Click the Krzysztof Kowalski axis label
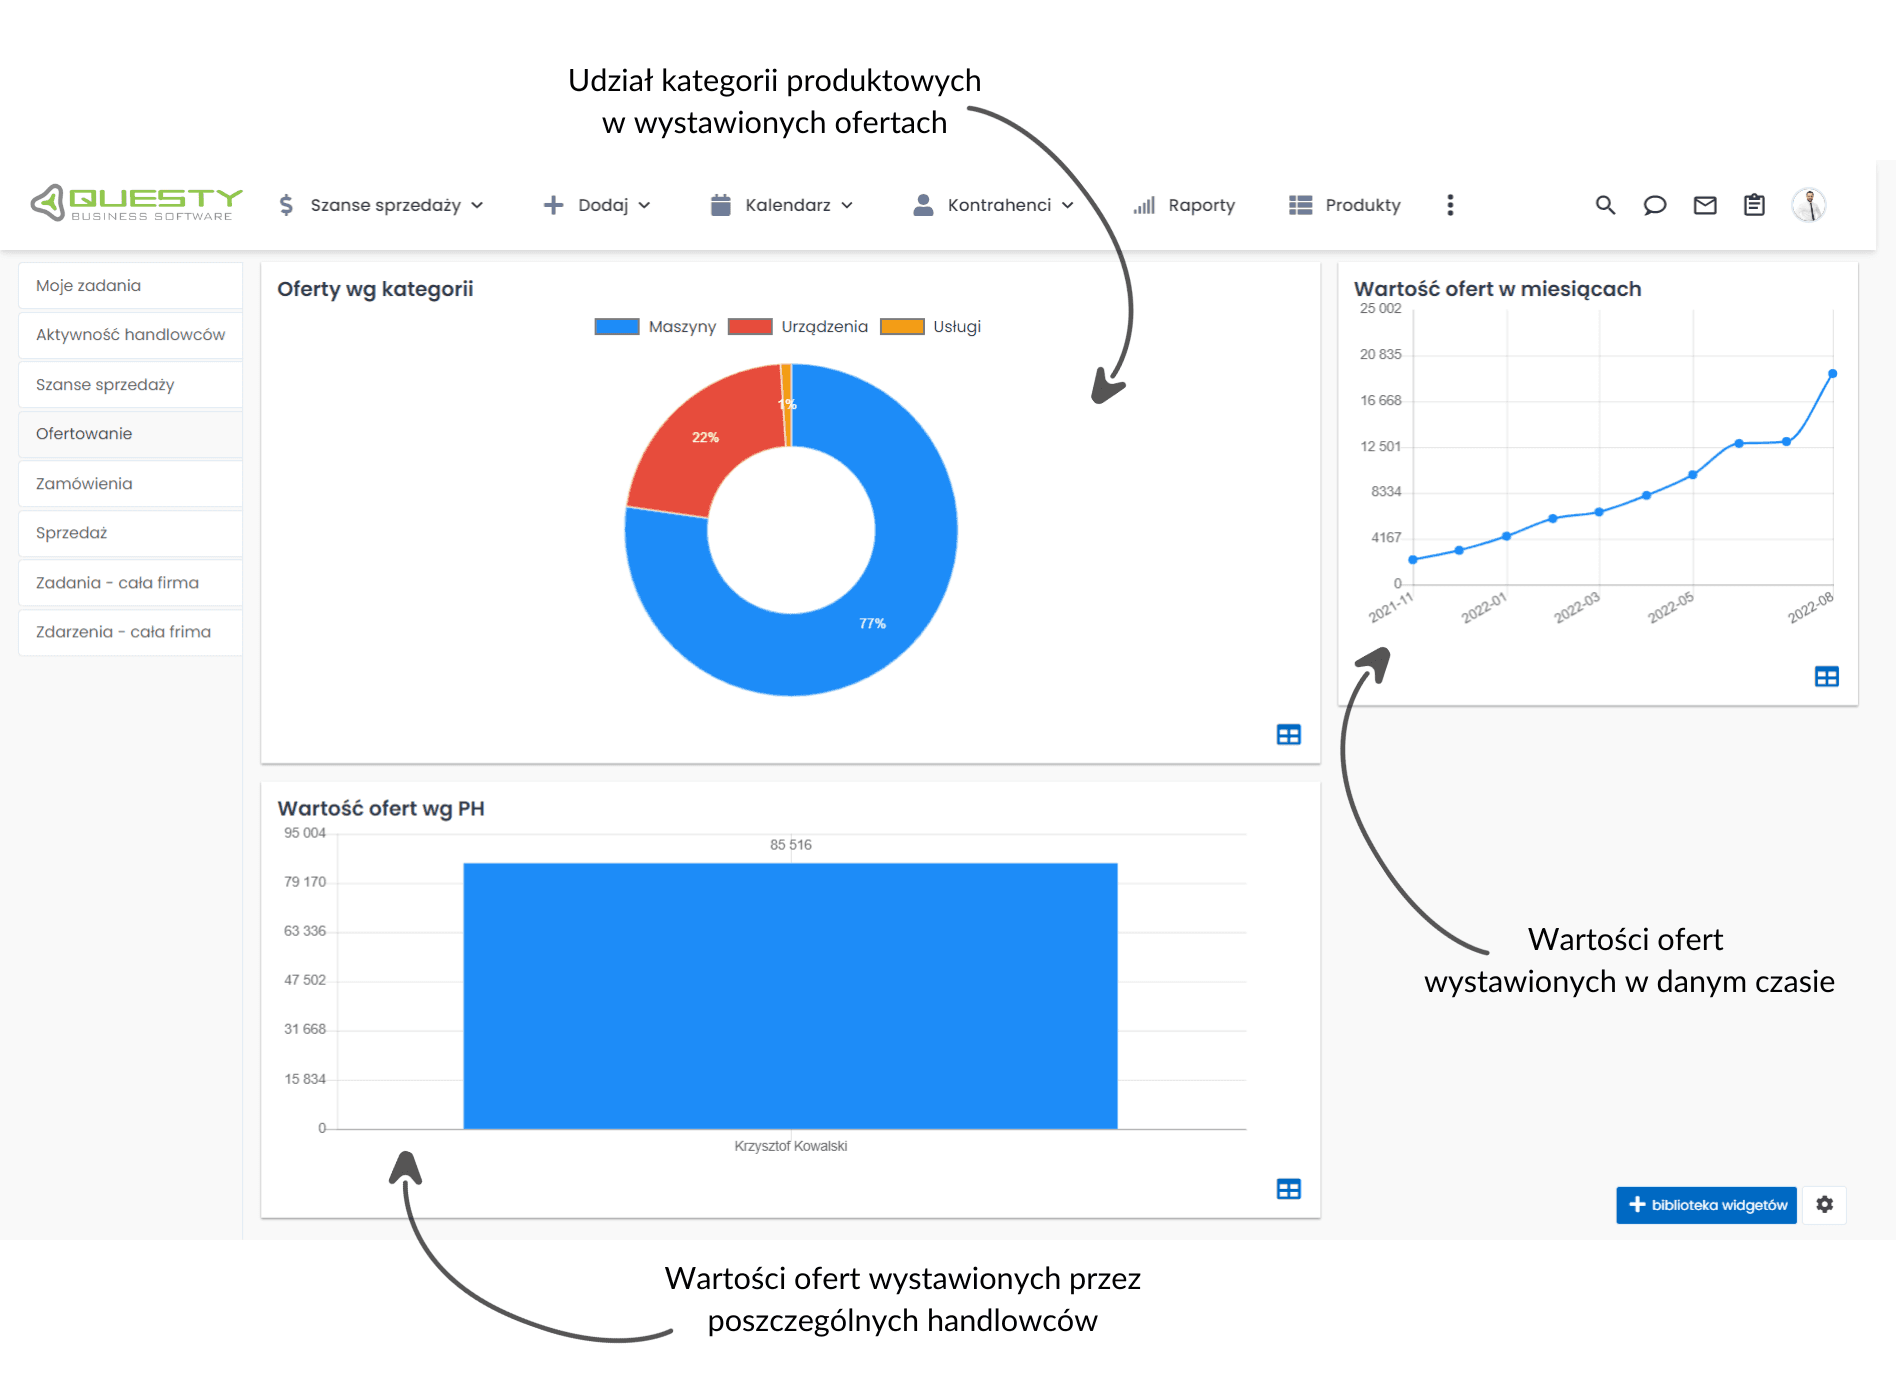Viewport: 1896px width, 1400px height. click(790, 1146)
